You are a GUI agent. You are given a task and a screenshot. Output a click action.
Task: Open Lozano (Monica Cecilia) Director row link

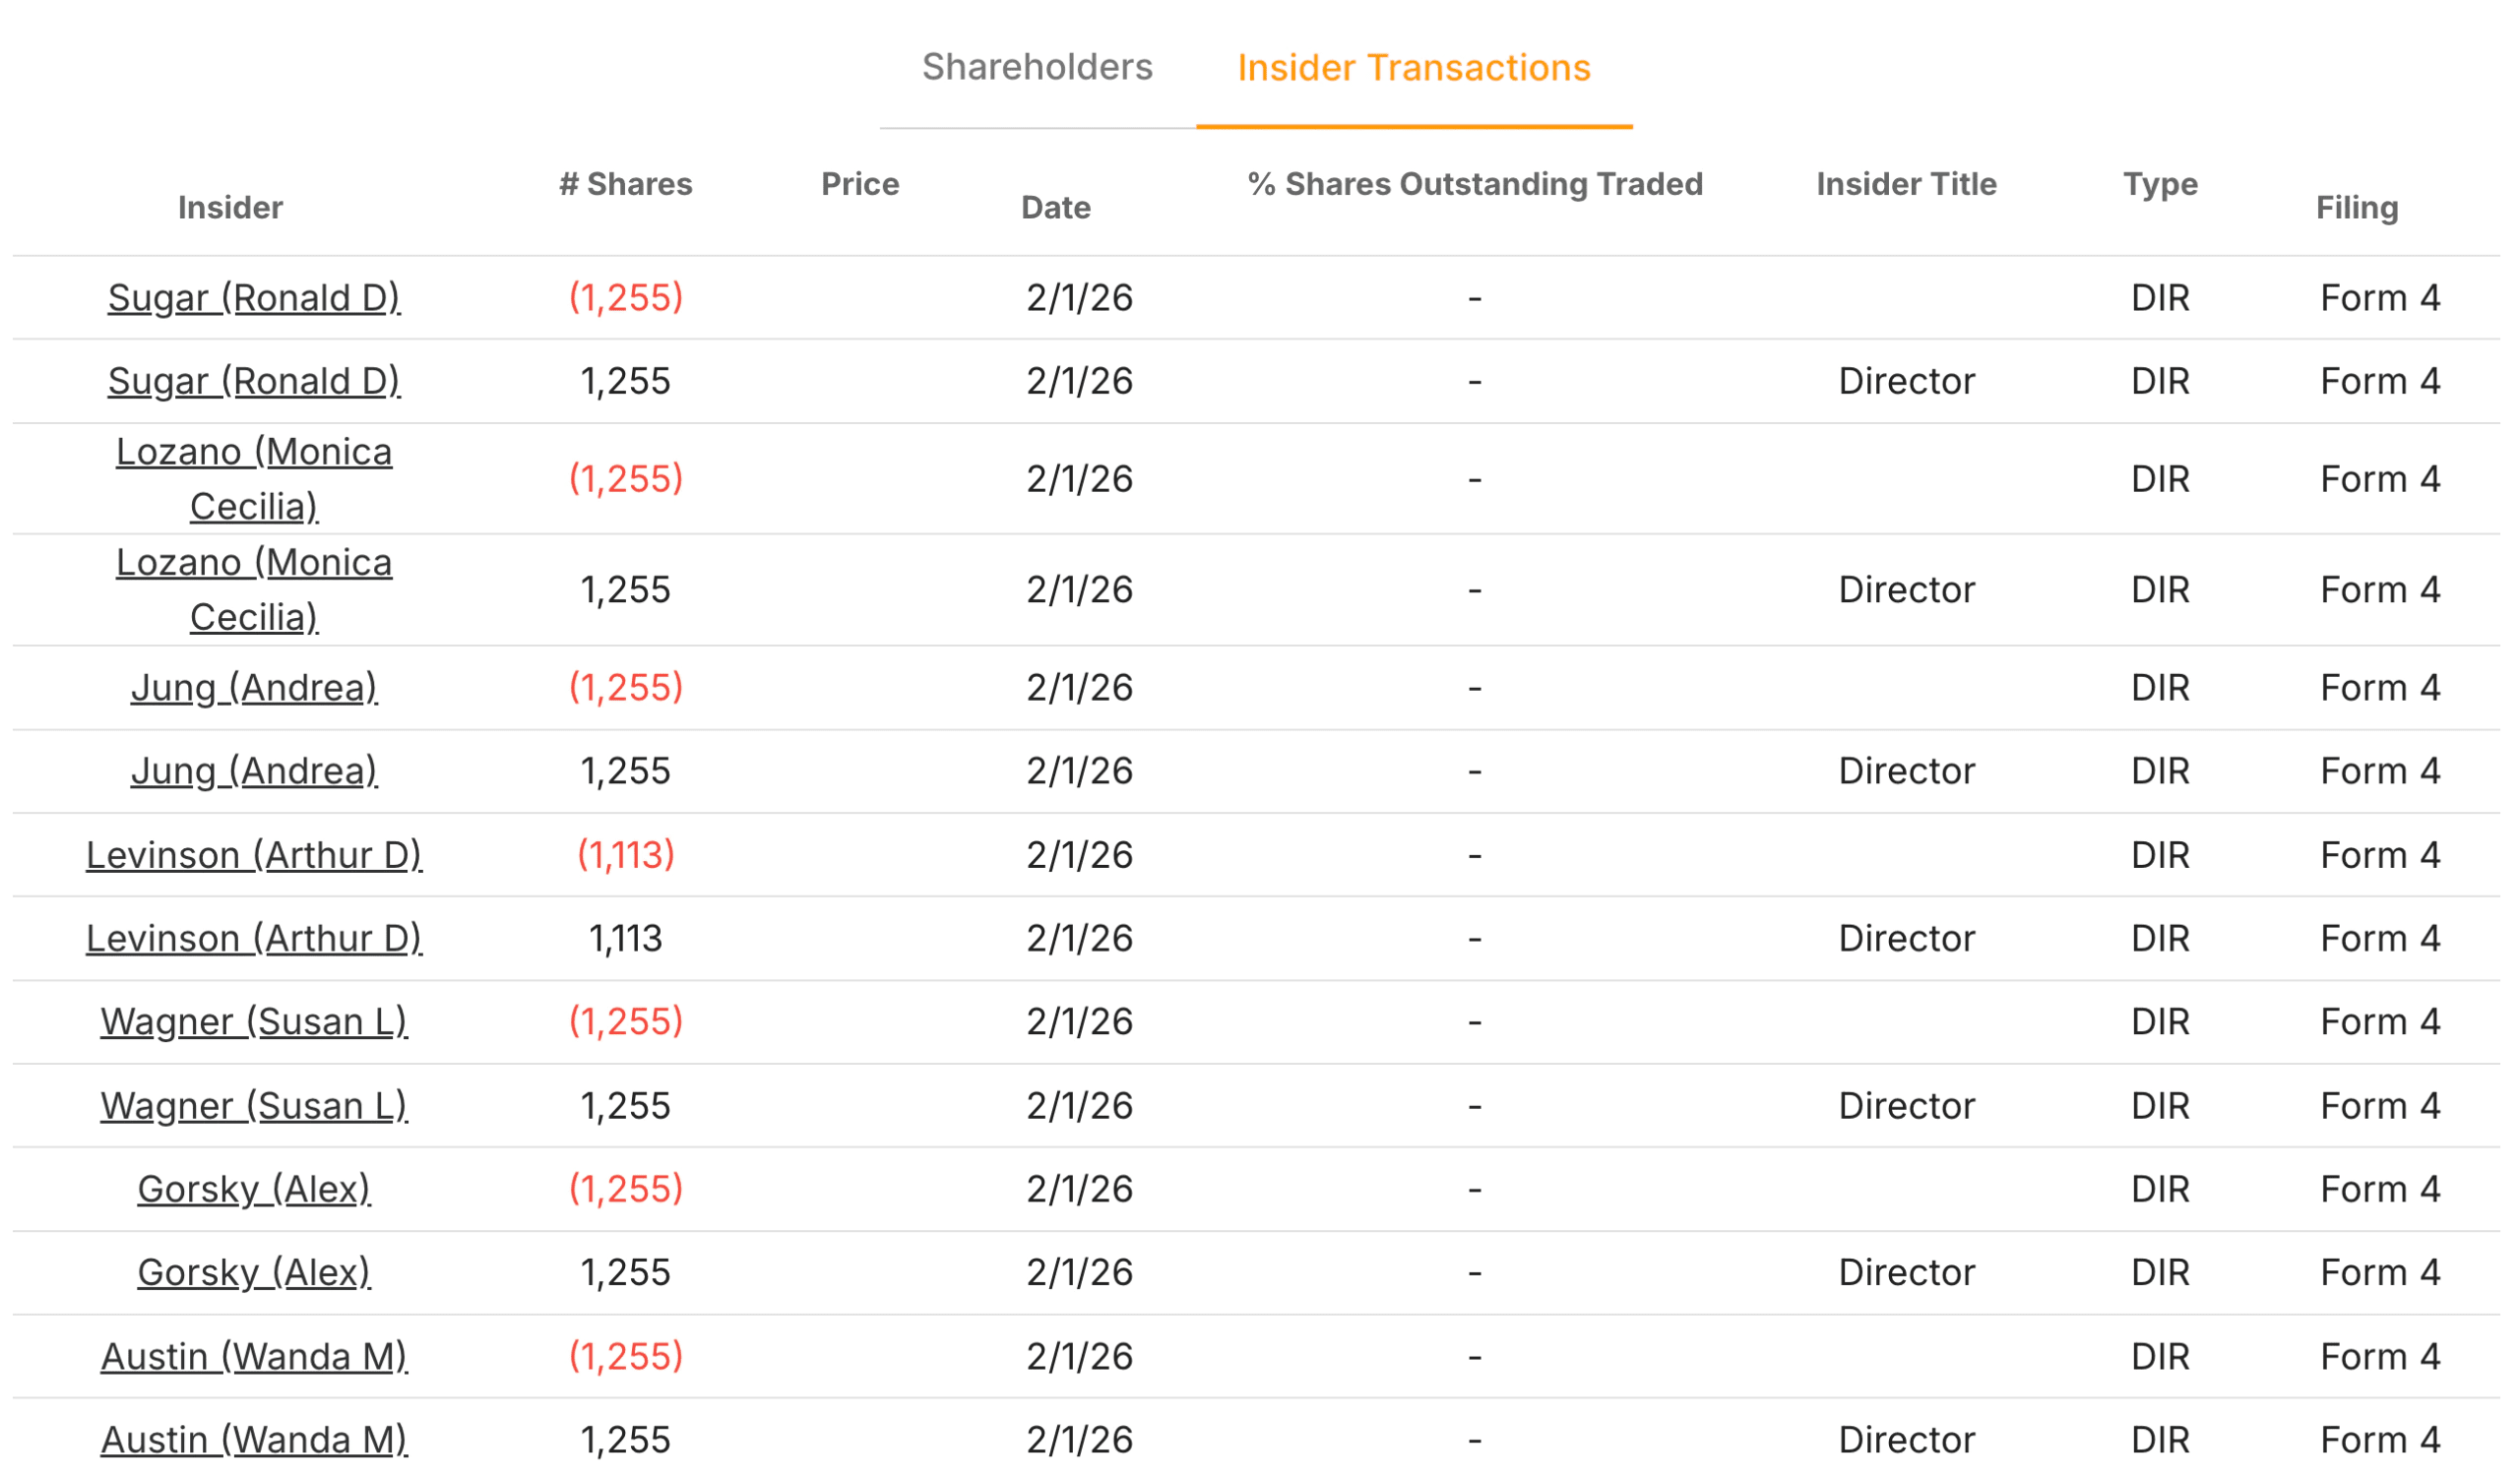254,590
